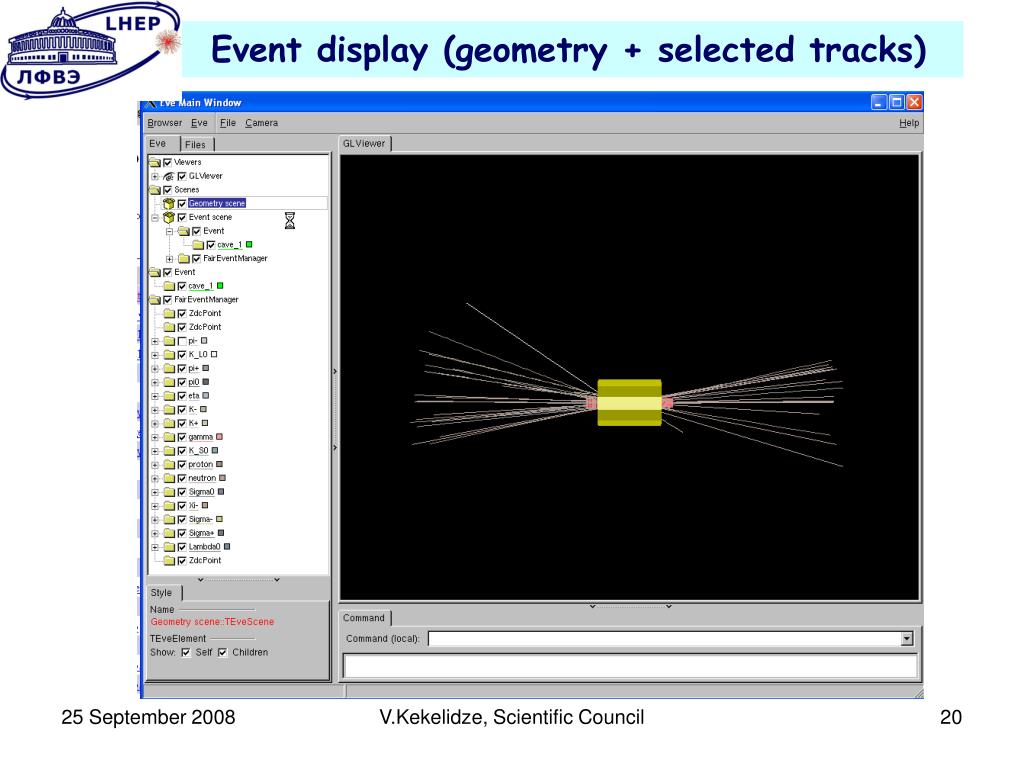The width and height of the screenshot is (1024, 768).
Task: Expand the pi- tree node
Action: coord(155,341)
